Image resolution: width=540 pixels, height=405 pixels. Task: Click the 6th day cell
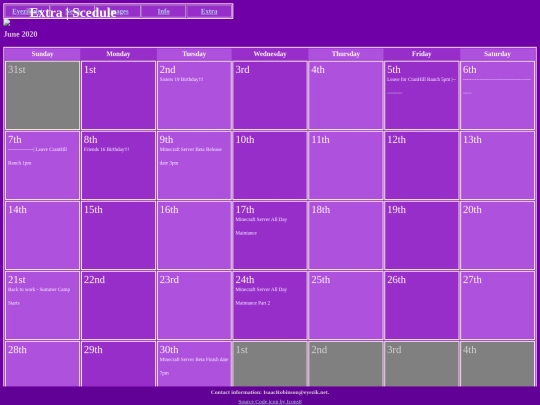(x=497, y=95)
